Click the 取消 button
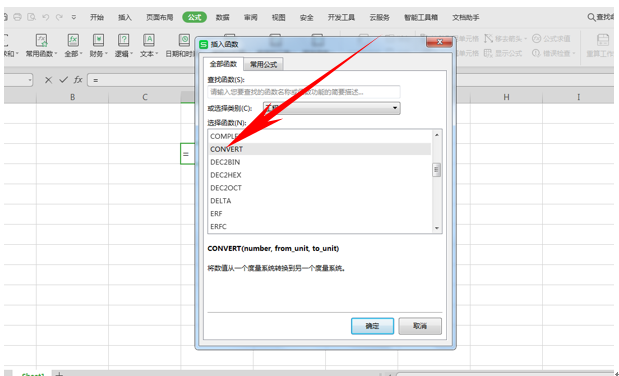 coord(420,326)
